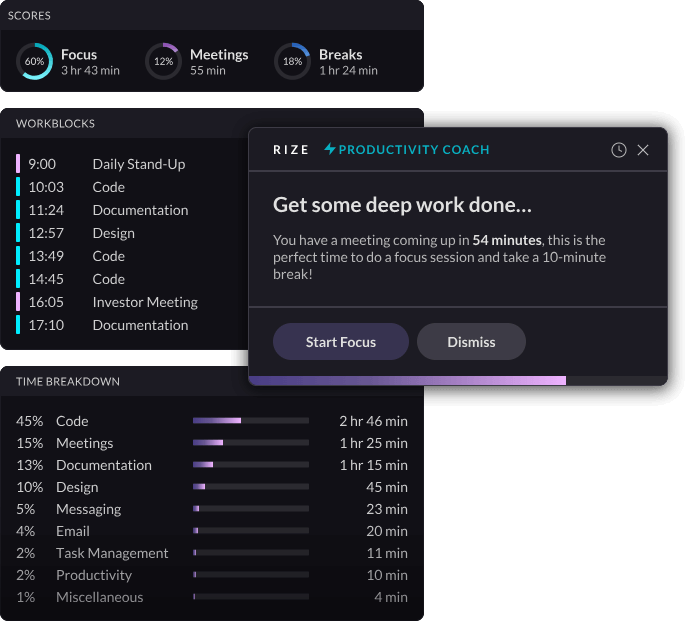Viewport: 686px width, 621px height.
Task: Click the '54 minutes' text in coach message
Action: [x=507, y=240]
